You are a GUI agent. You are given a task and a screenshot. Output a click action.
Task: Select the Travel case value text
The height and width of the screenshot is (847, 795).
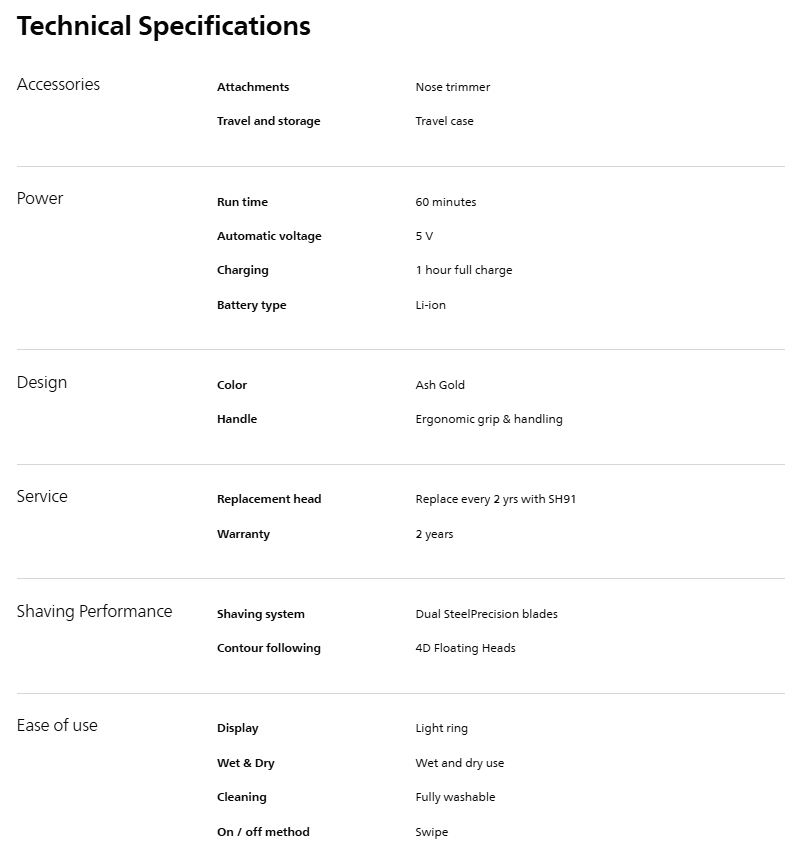tap(444, 121)
